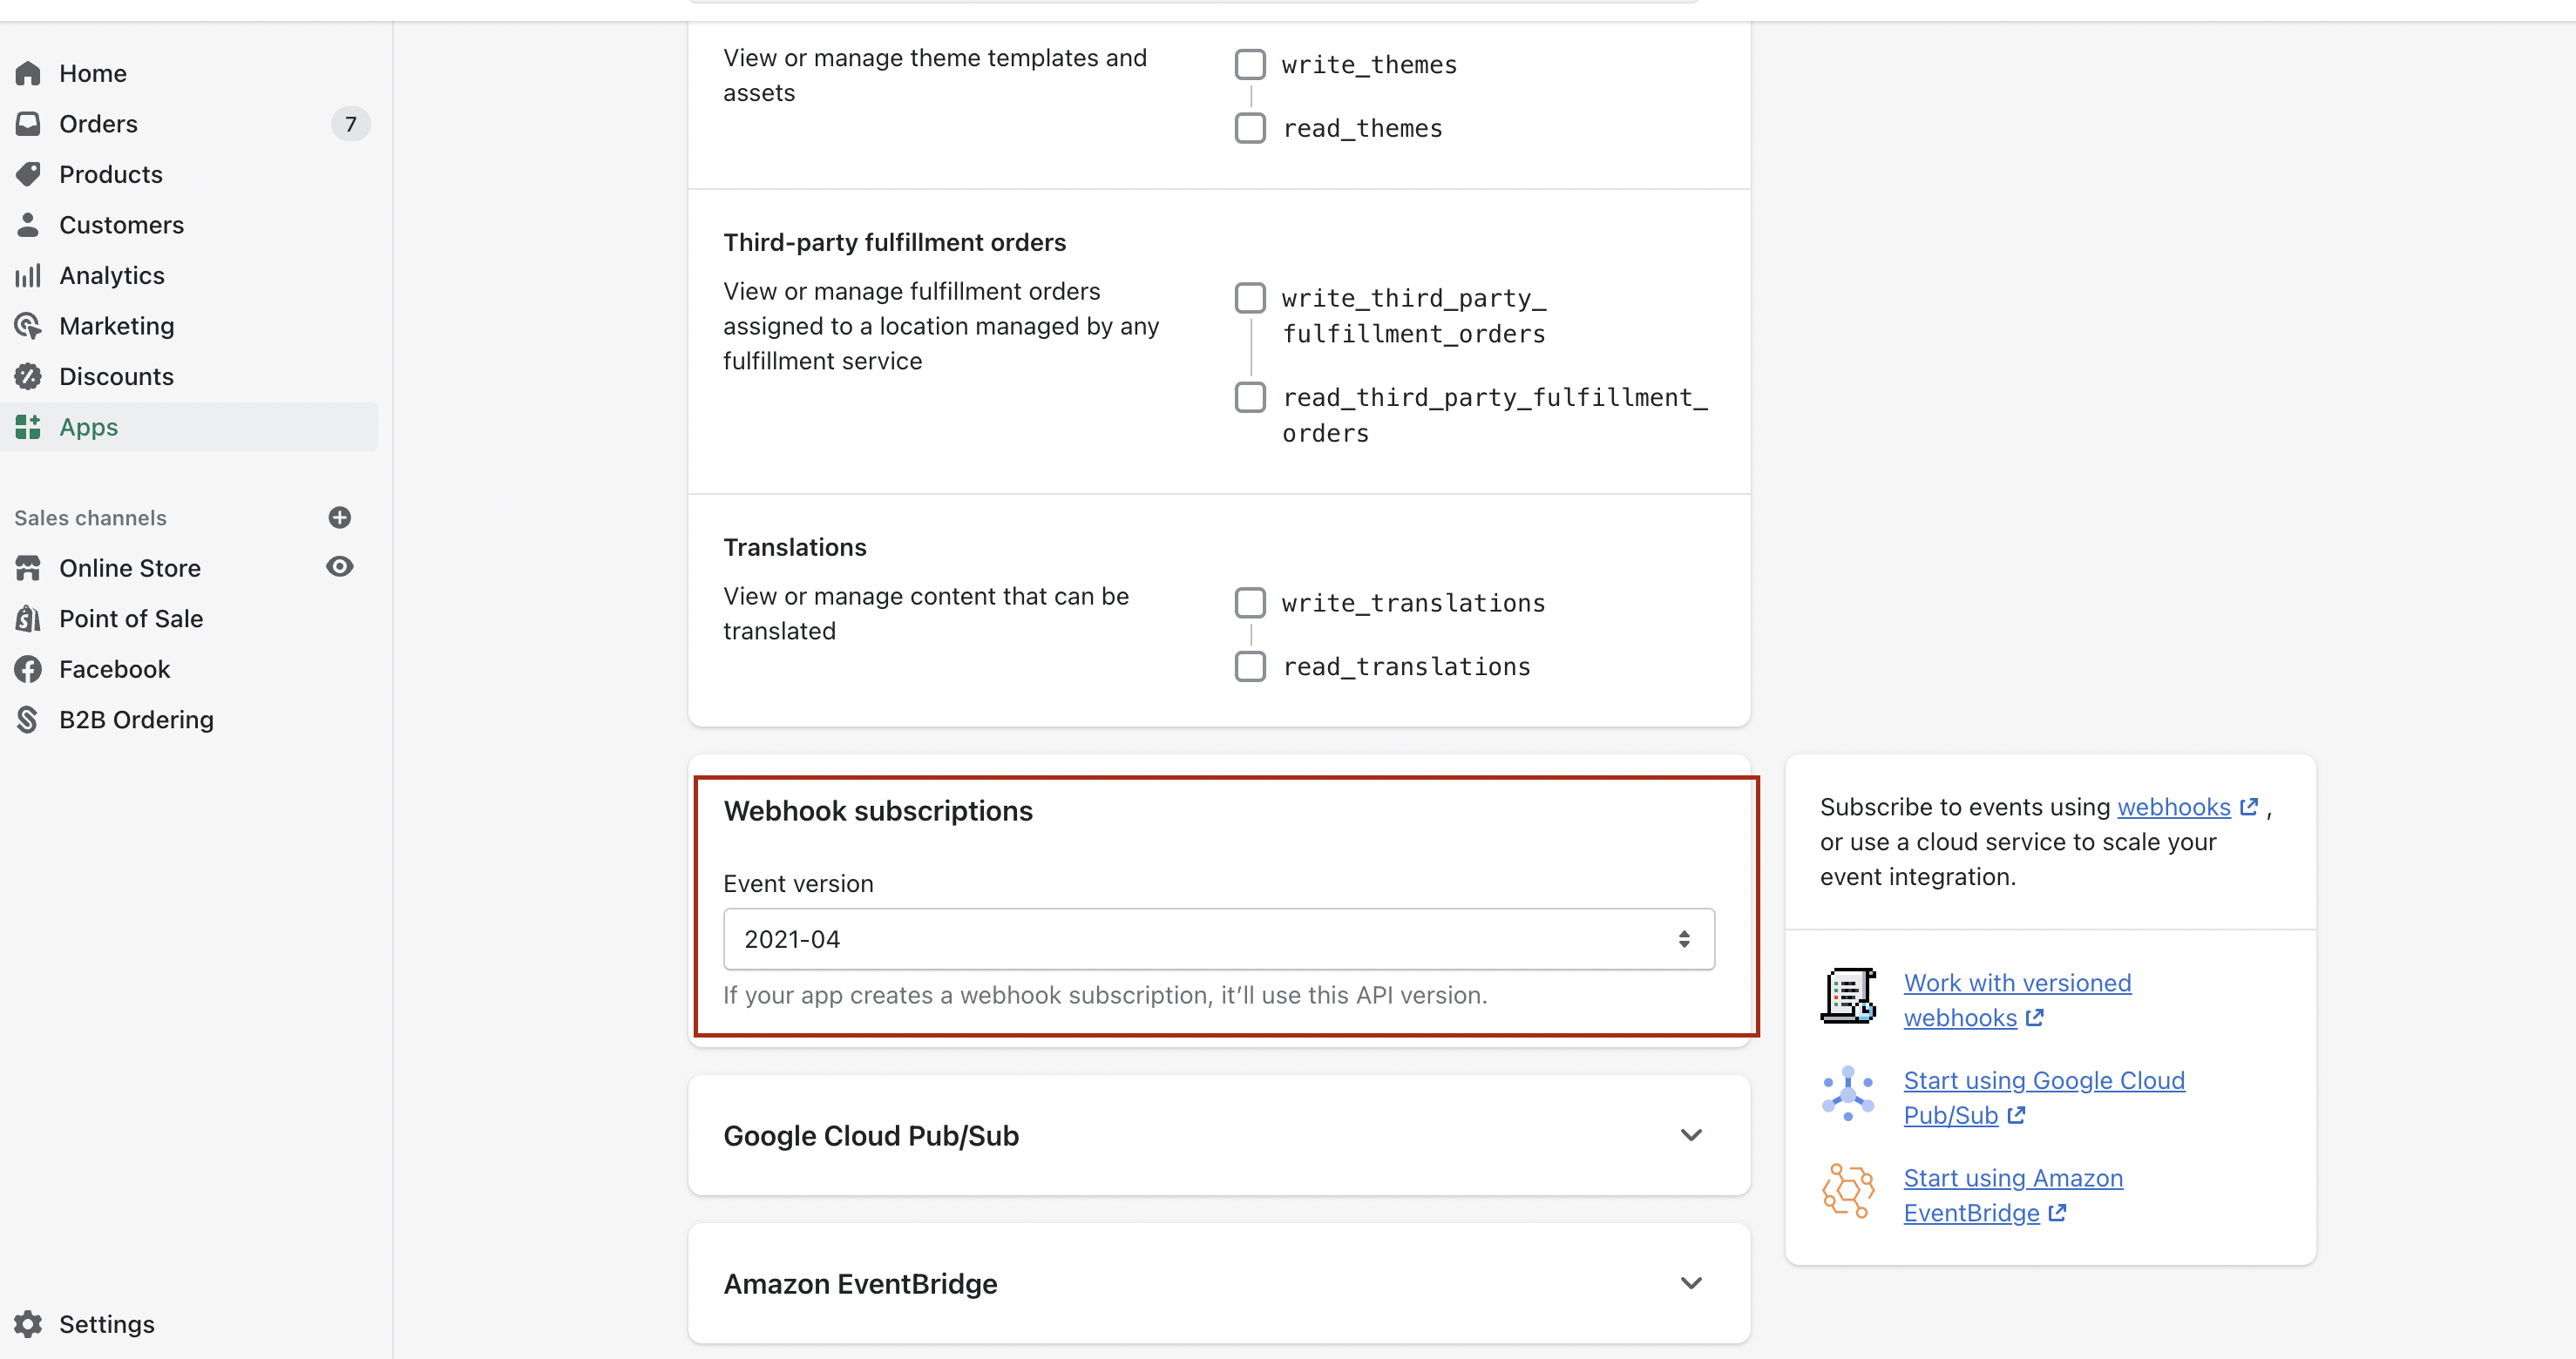Click the Point of Sale bag icon
The height and width of the screenshot is (1359, 2576).
[x=28, y=619]
